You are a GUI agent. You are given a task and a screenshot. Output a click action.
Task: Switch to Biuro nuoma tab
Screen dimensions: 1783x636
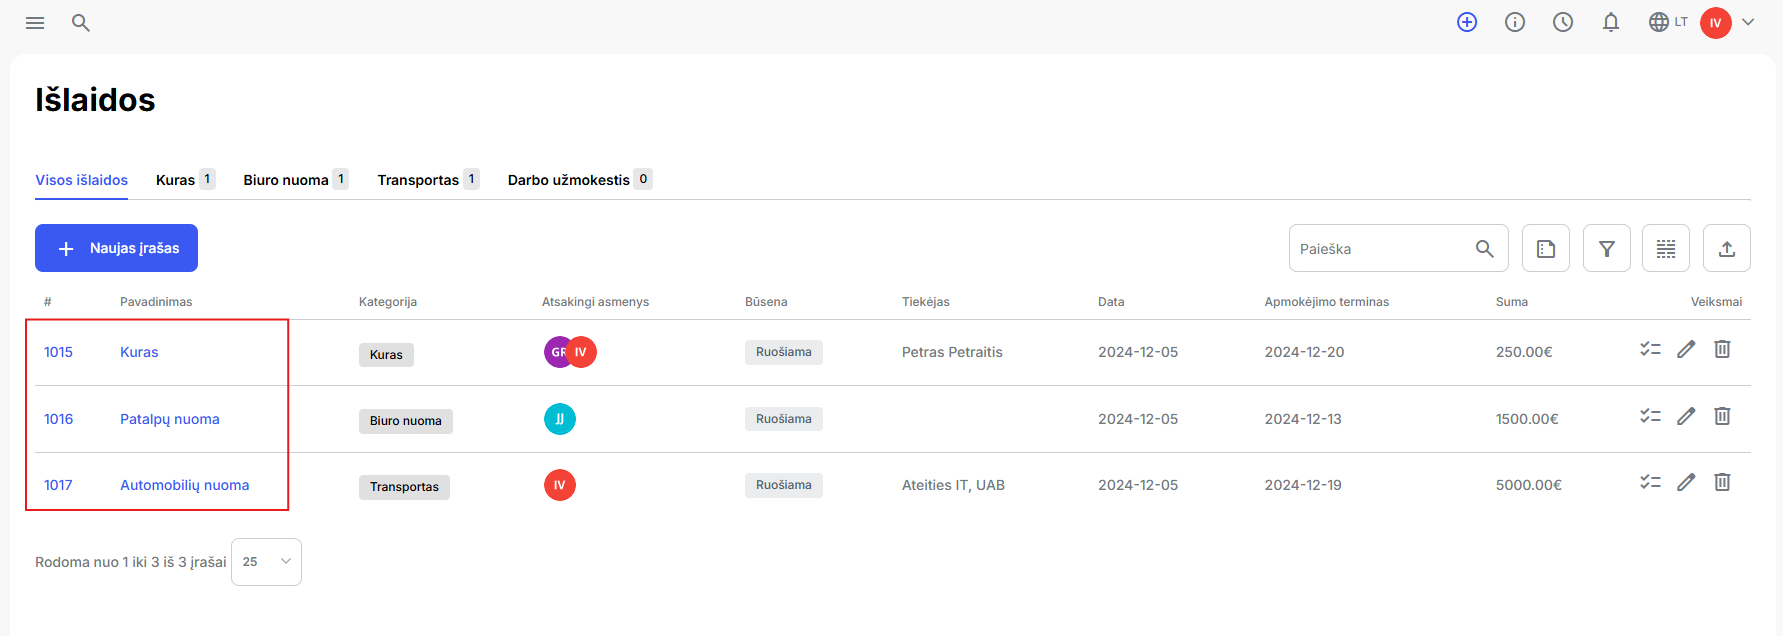coord(296,180)
